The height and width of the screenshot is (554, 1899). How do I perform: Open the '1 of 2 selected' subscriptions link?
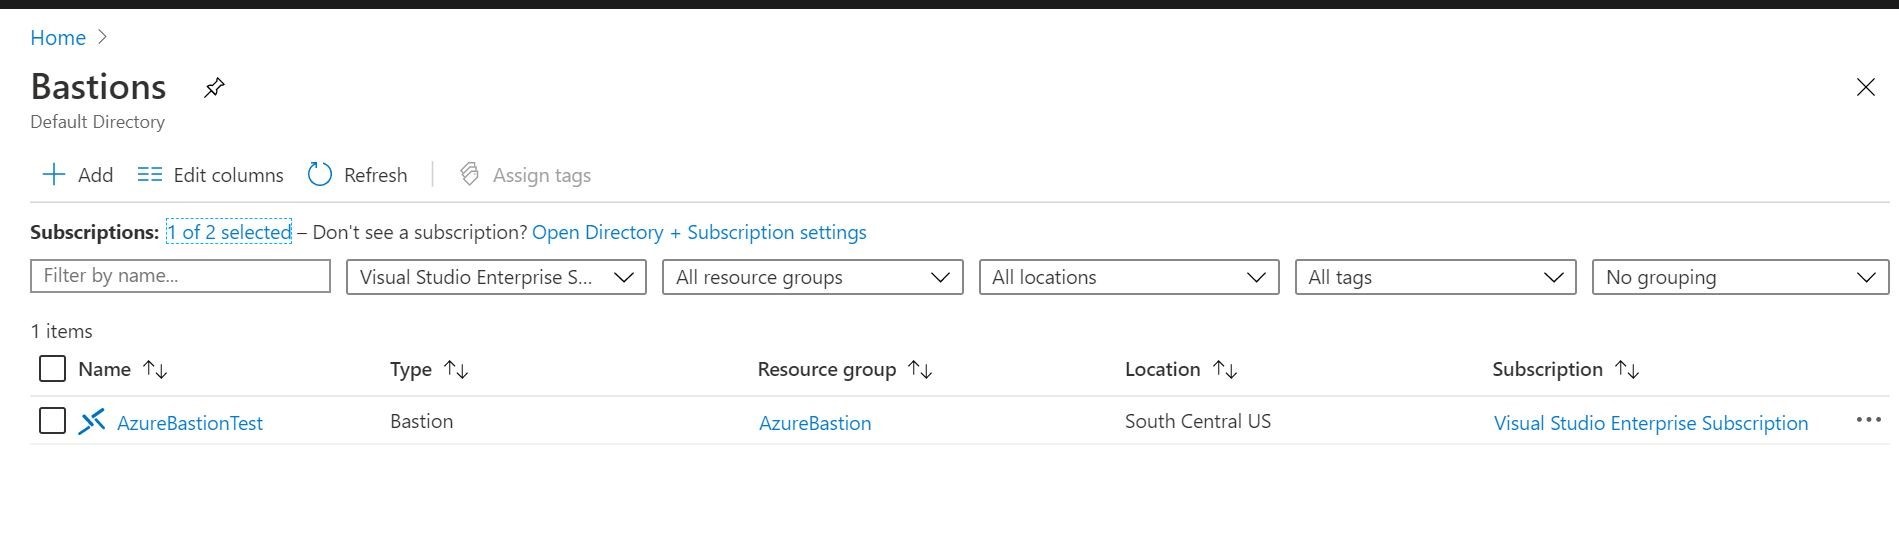click(229, 232)
